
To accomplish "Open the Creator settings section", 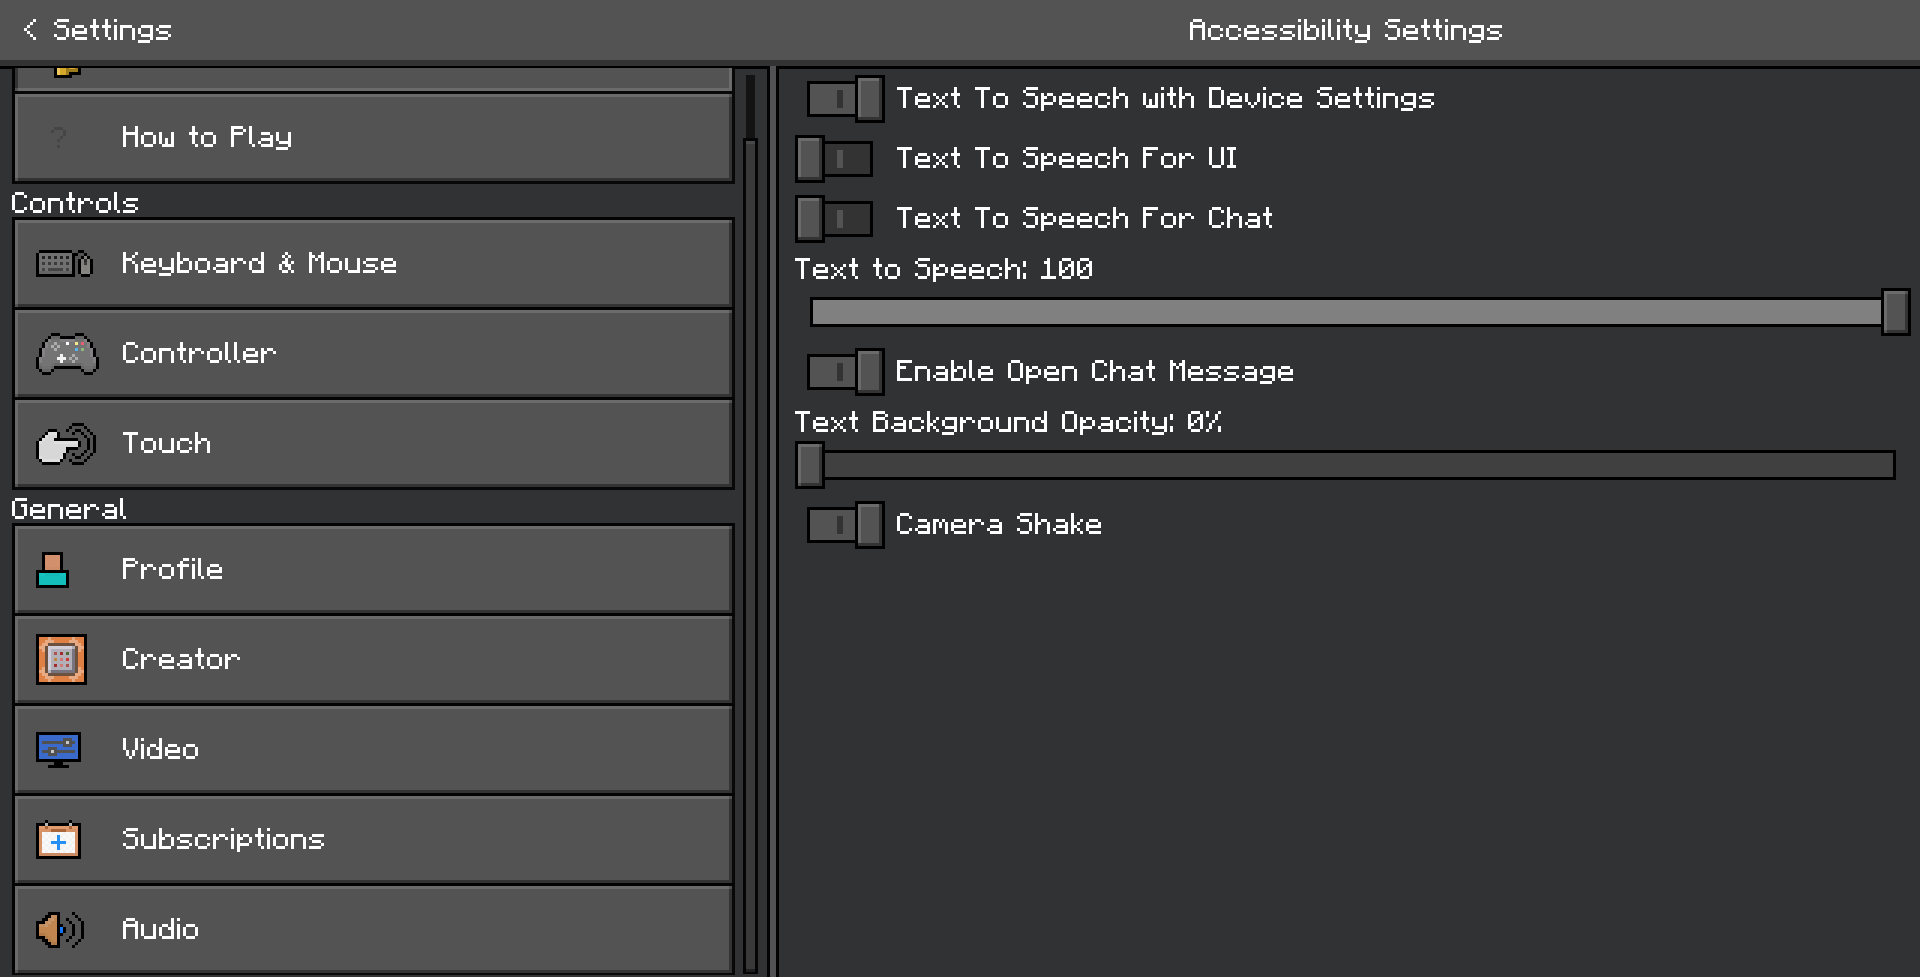I will (x=374, y=660).
